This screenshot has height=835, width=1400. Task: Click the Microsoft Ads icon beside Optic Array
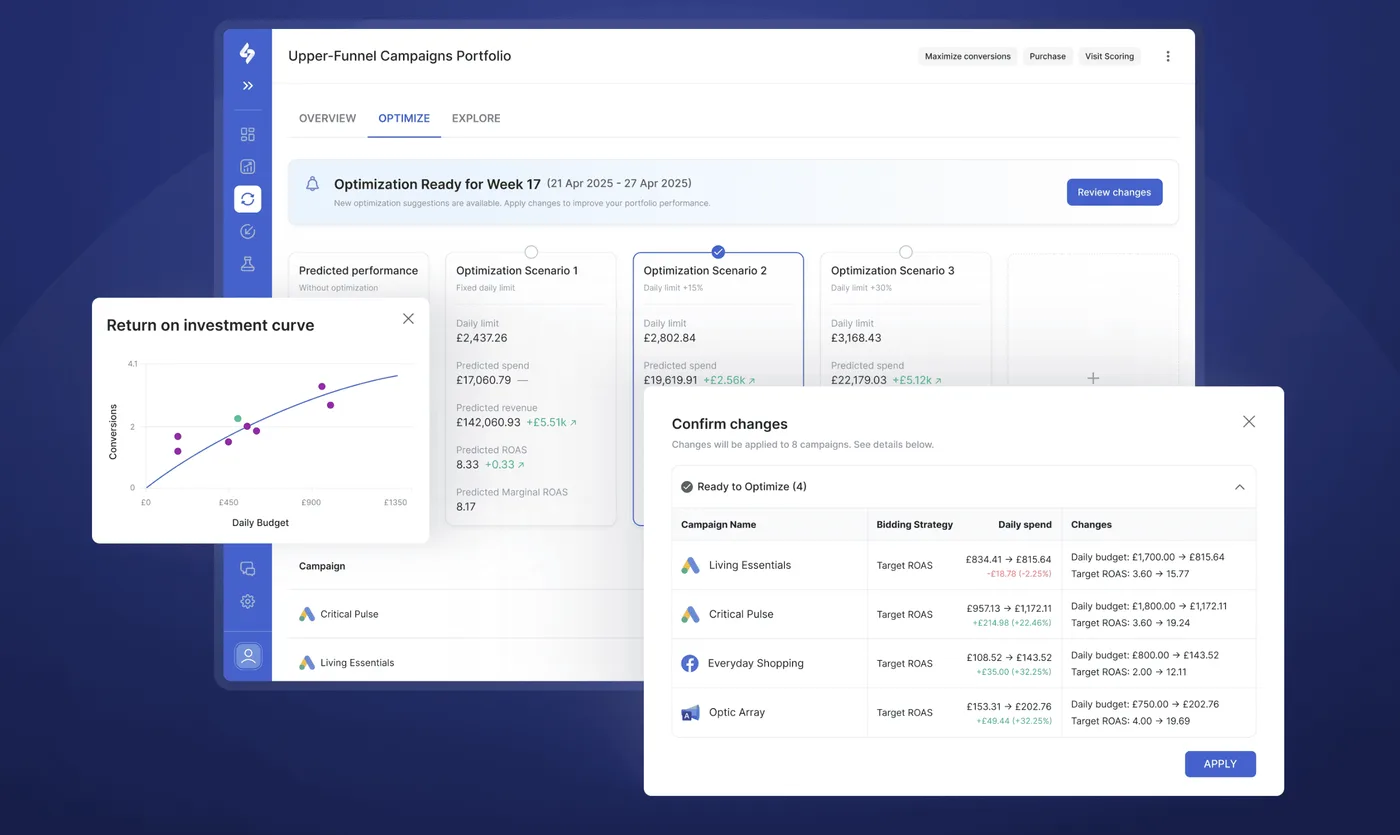tap(690, 712)
